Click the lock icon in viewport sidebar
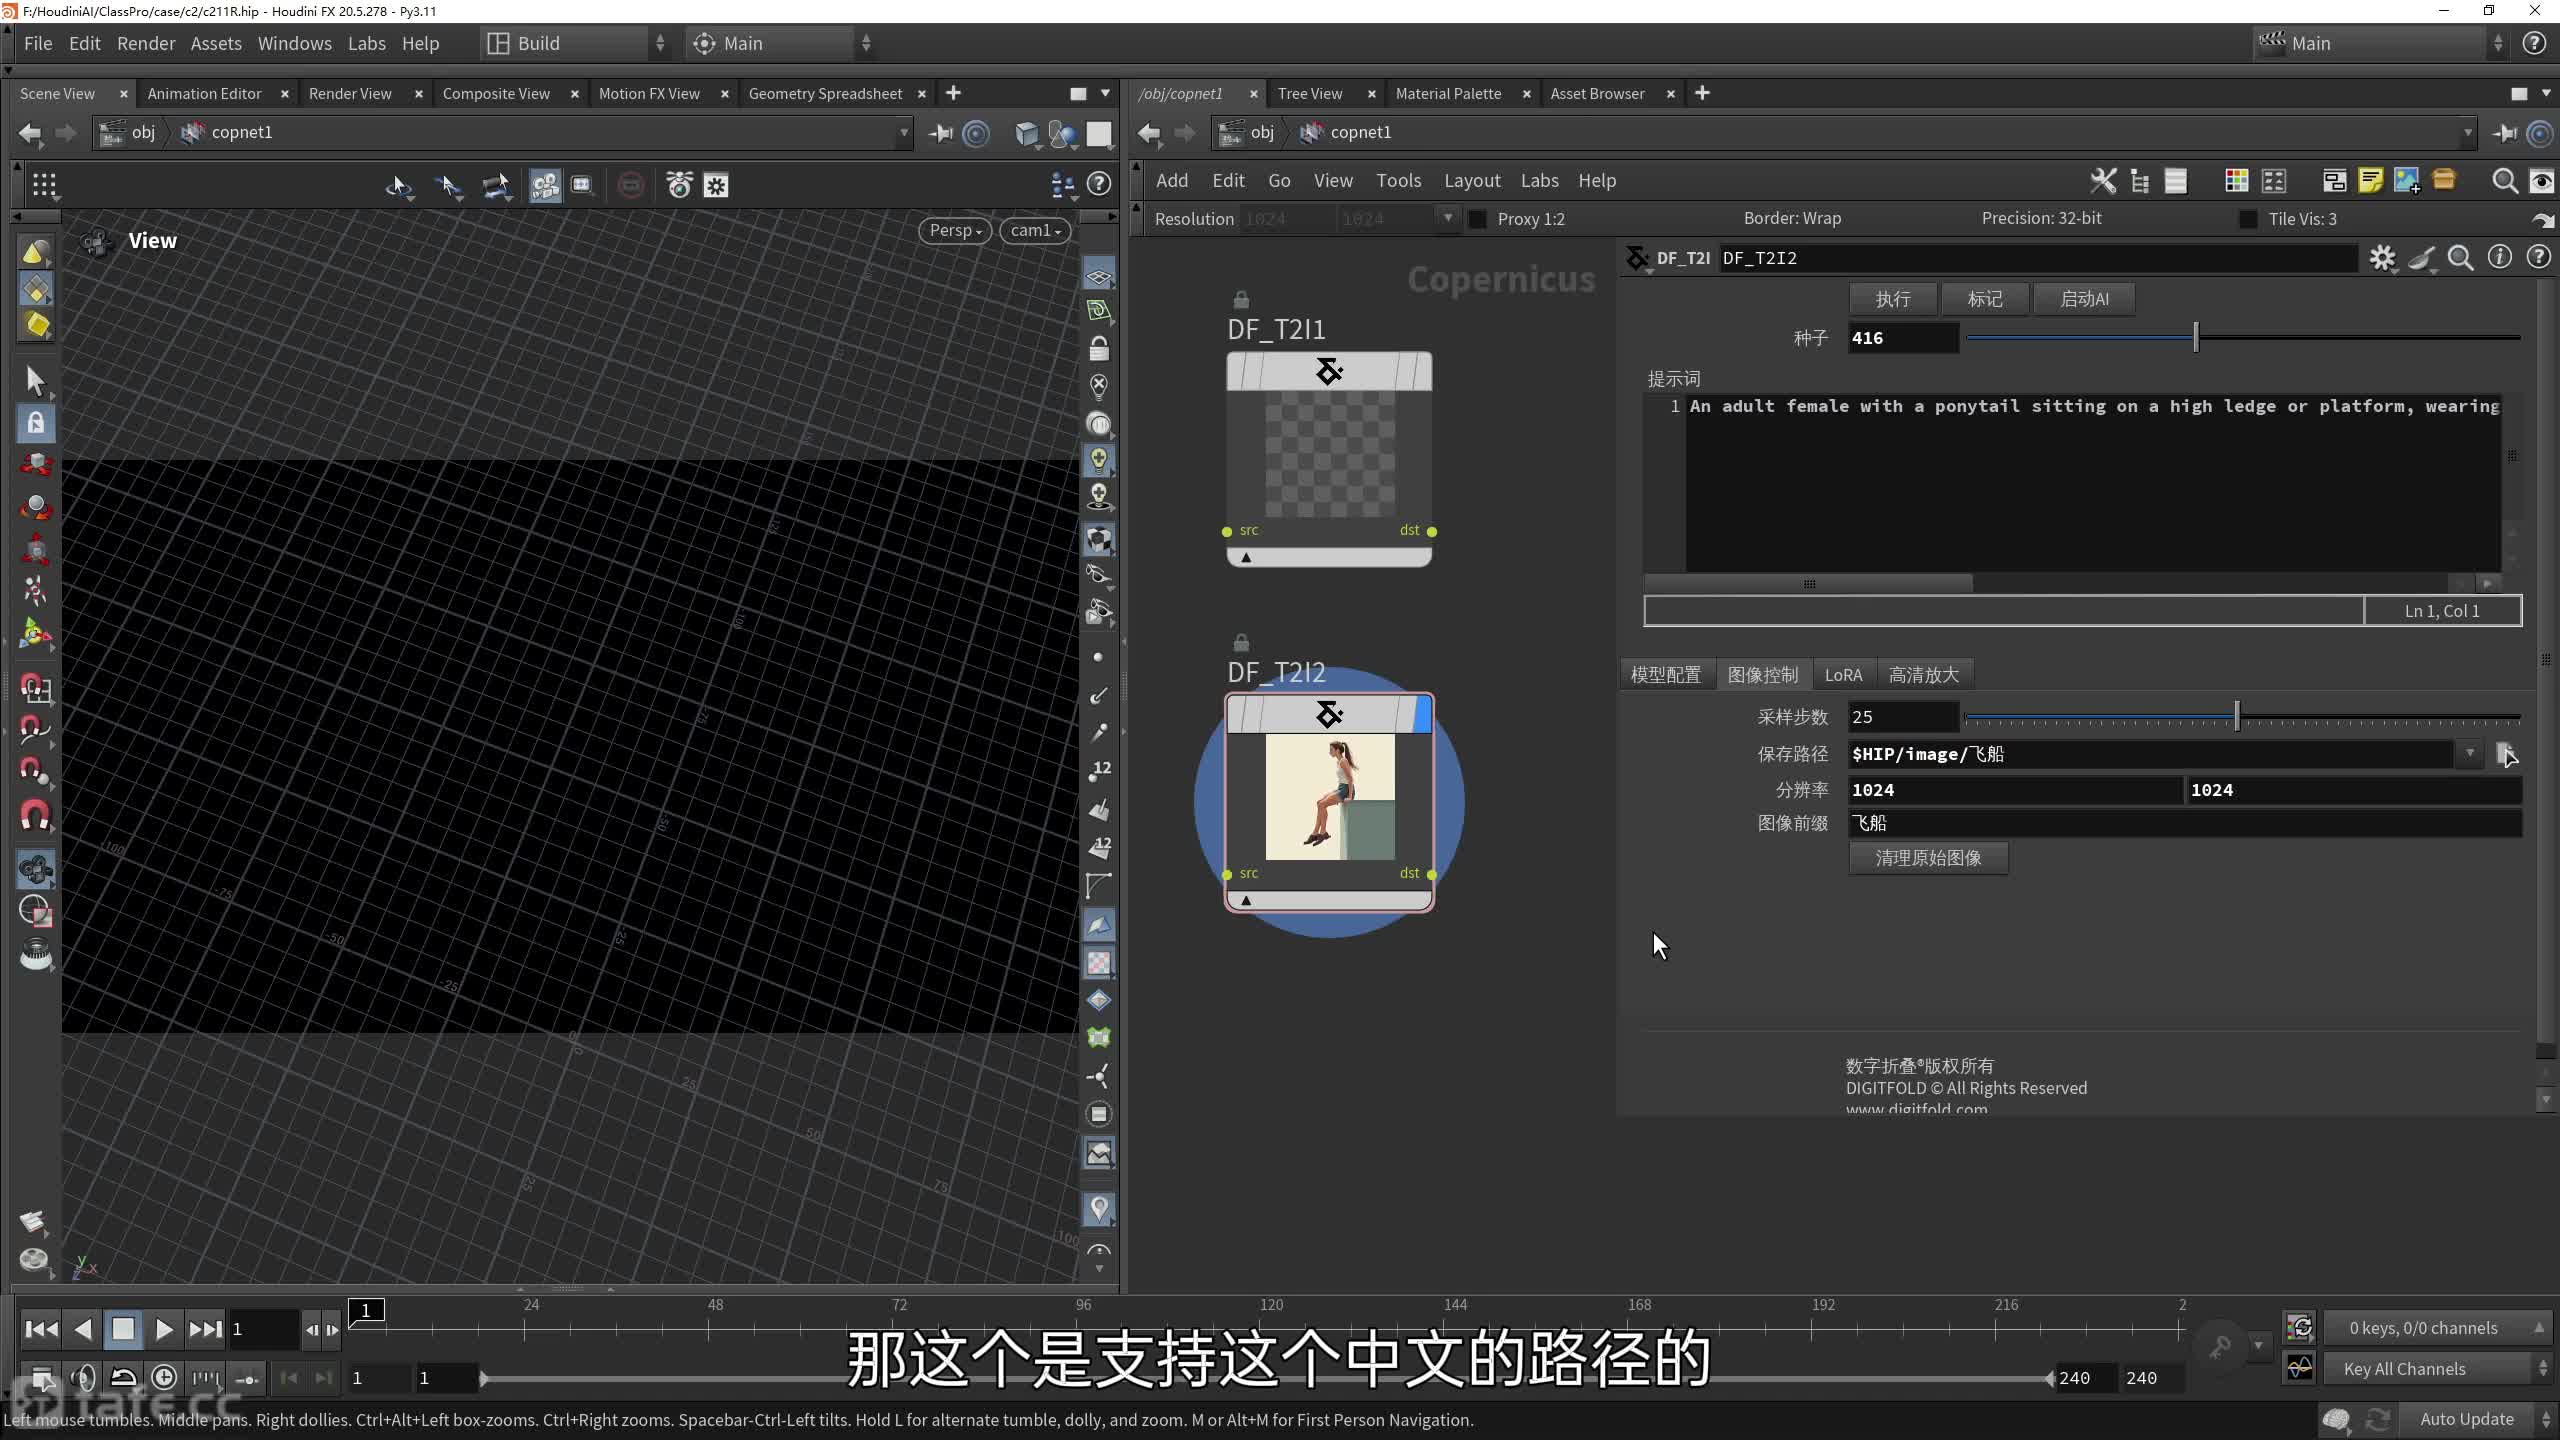 point(1098,348)
